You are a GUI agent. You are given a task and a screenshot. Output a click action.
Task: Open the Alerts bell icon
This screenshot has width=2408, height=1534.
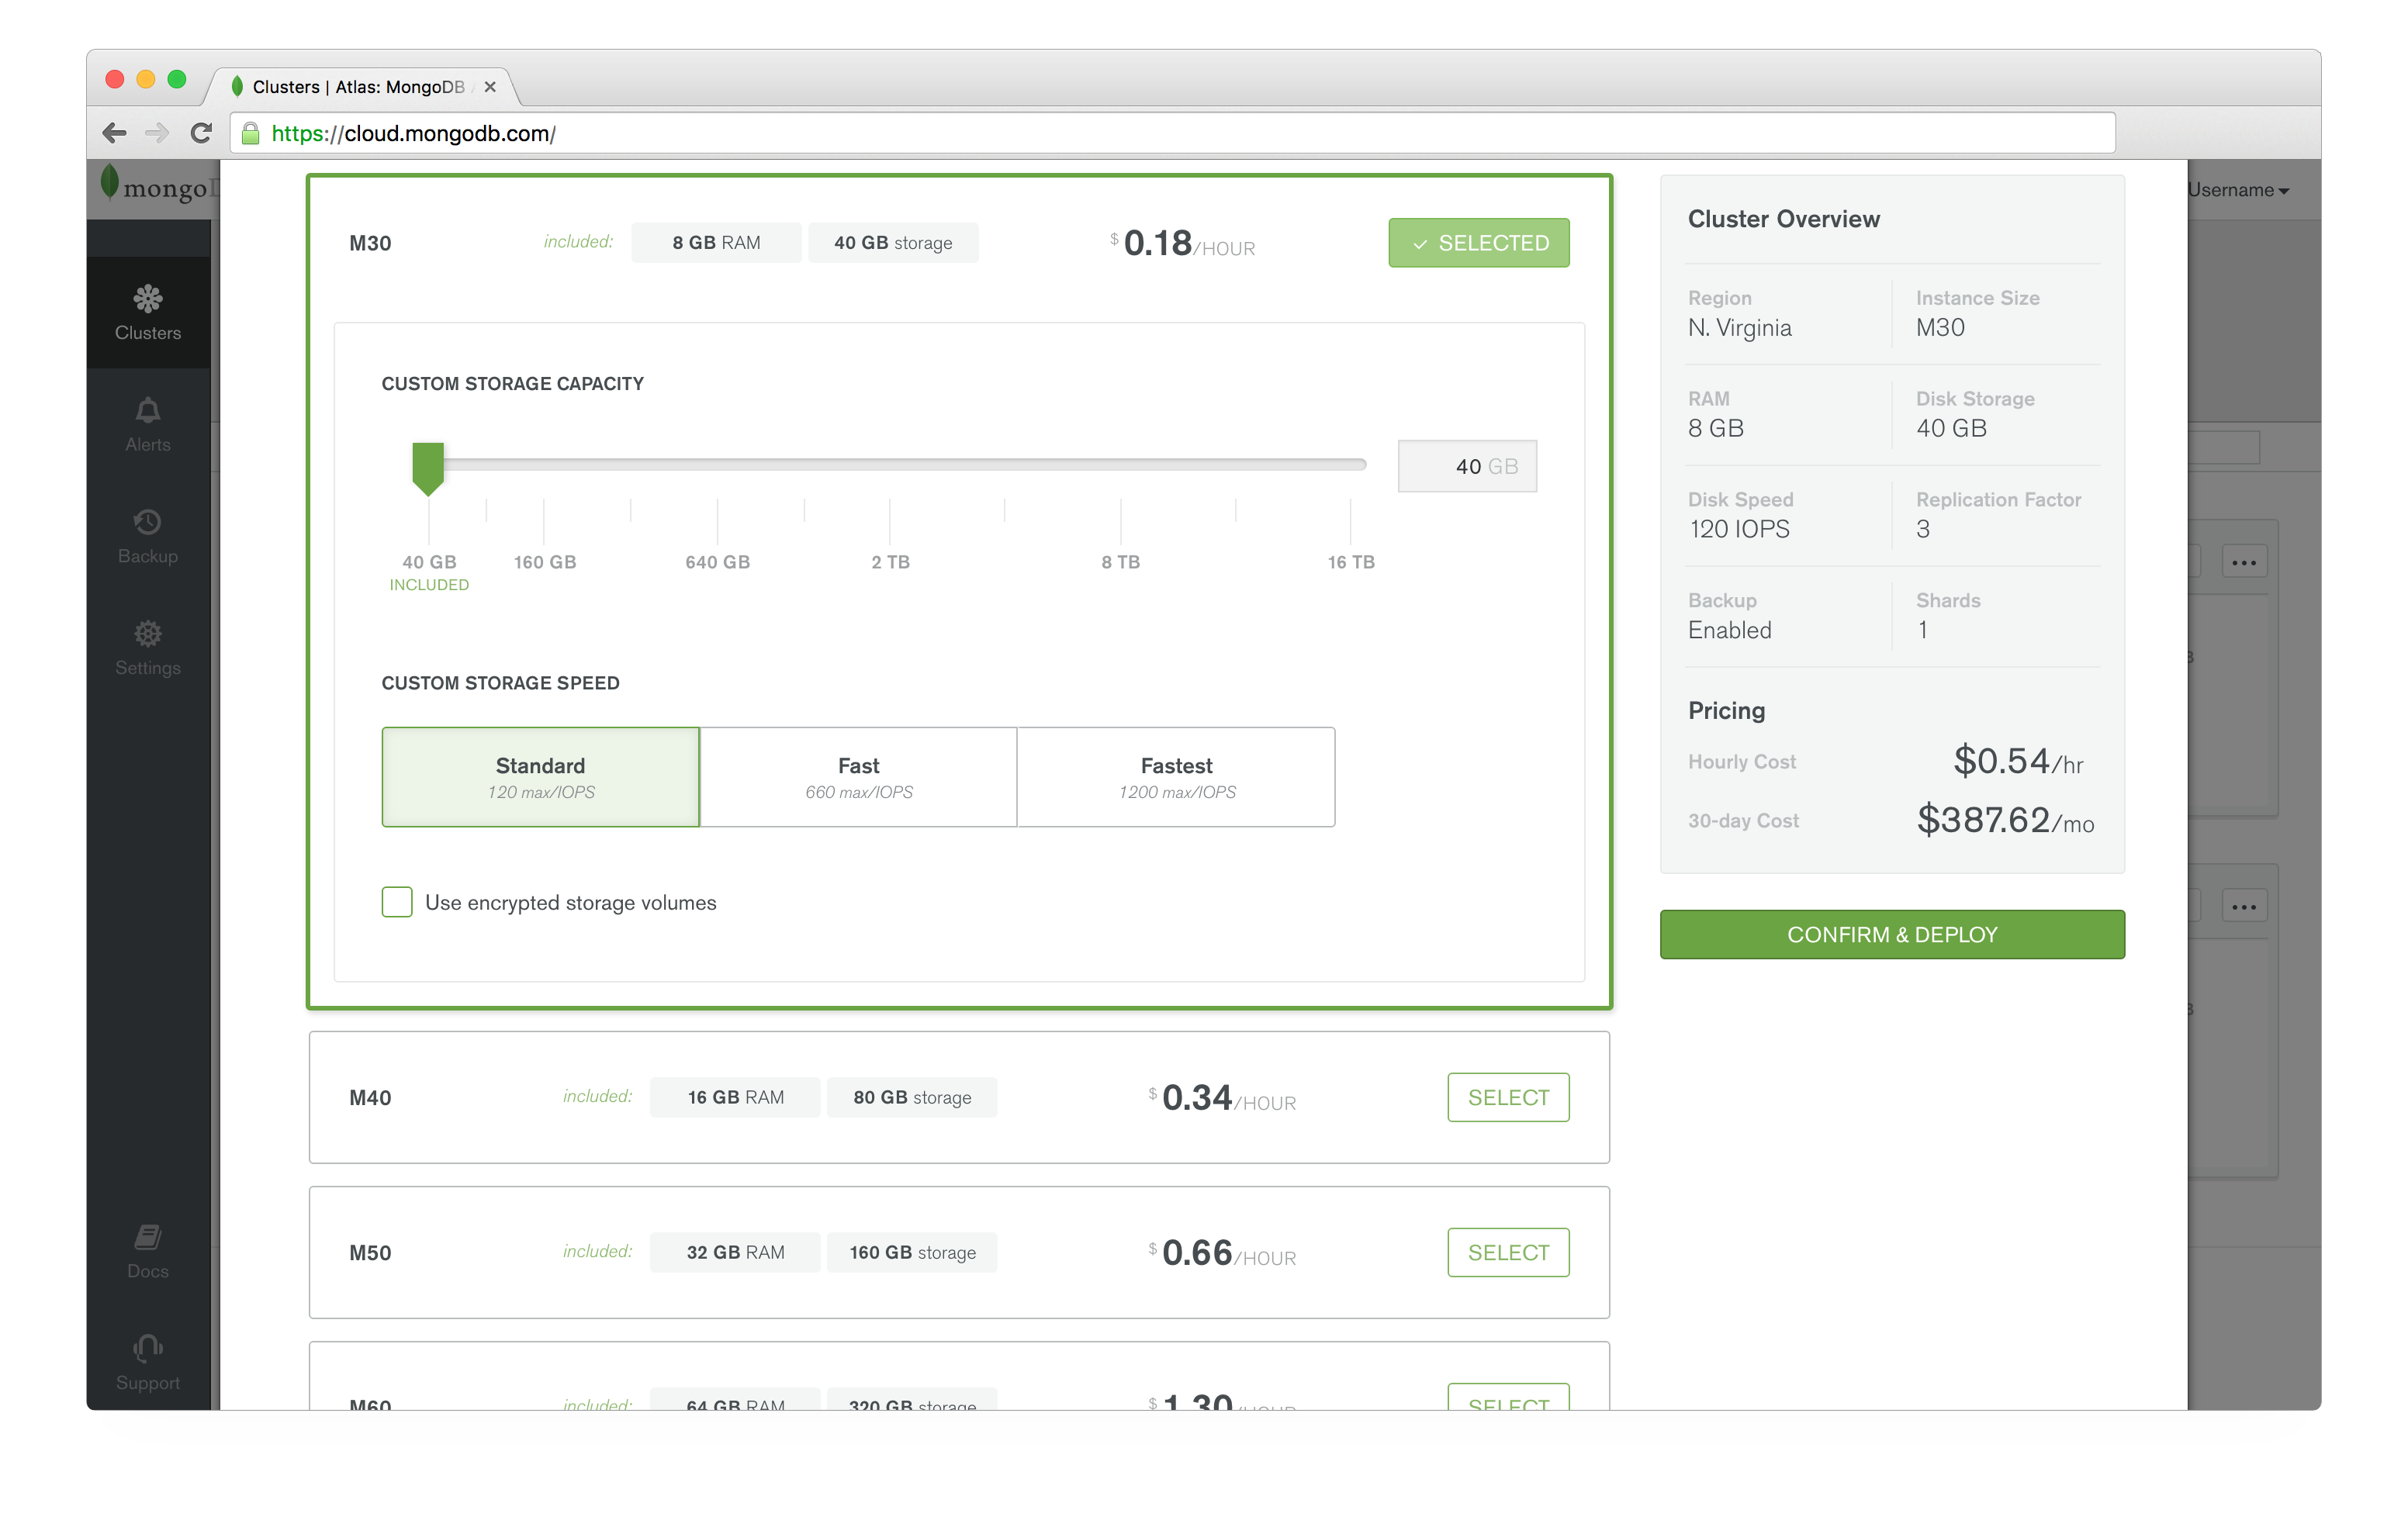click(x=147, y=424)
